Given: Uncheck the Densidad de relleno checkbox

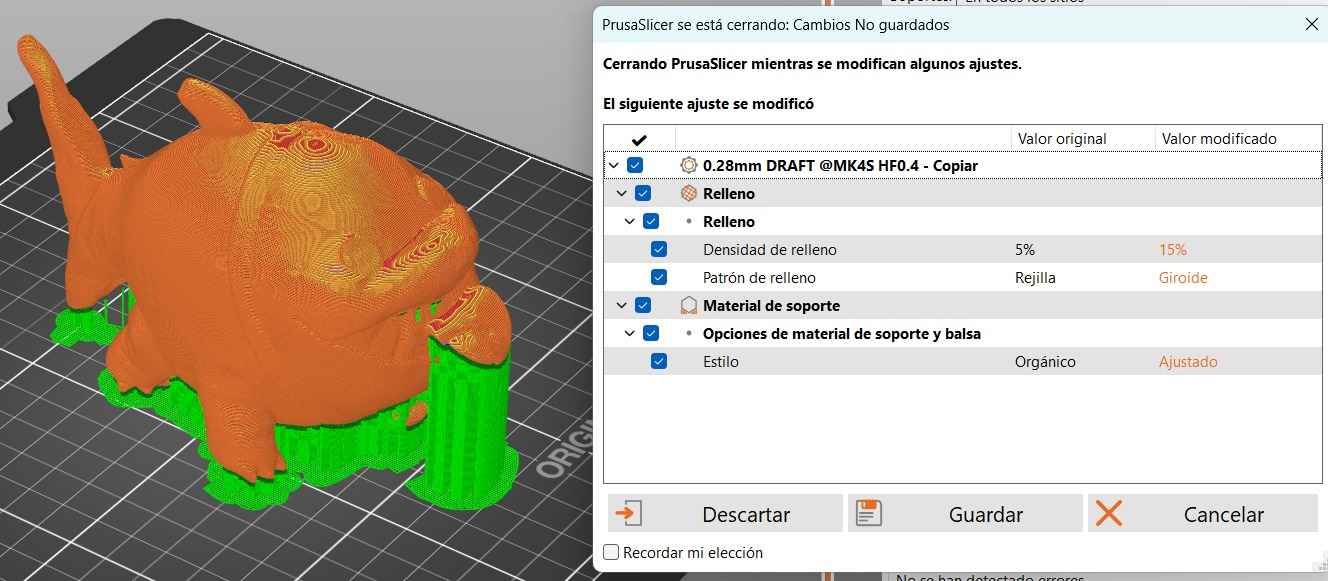Looking at the screenshot, I should click(x=658, y=248).
